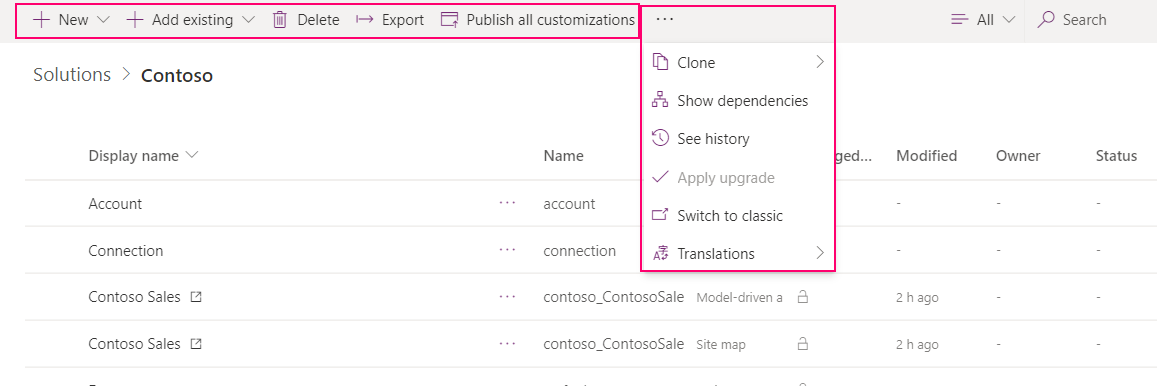Viewport: 1157px width, 386px height.
Task: Open the Connection row ellipsis menu
Action: [x=507, y=249]
